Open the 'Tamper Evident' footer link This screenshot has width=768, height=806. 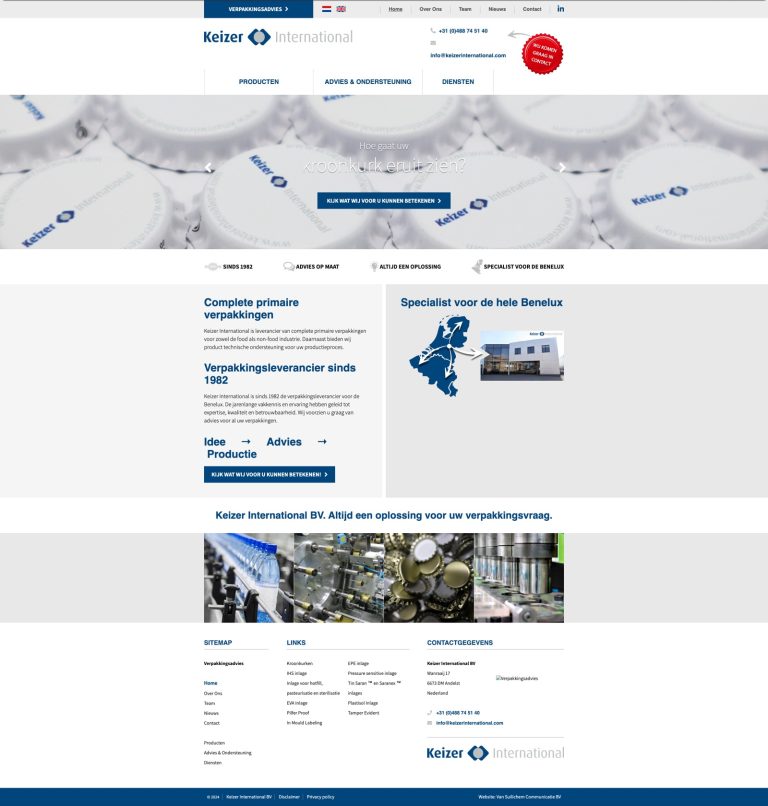coord(363,713)
